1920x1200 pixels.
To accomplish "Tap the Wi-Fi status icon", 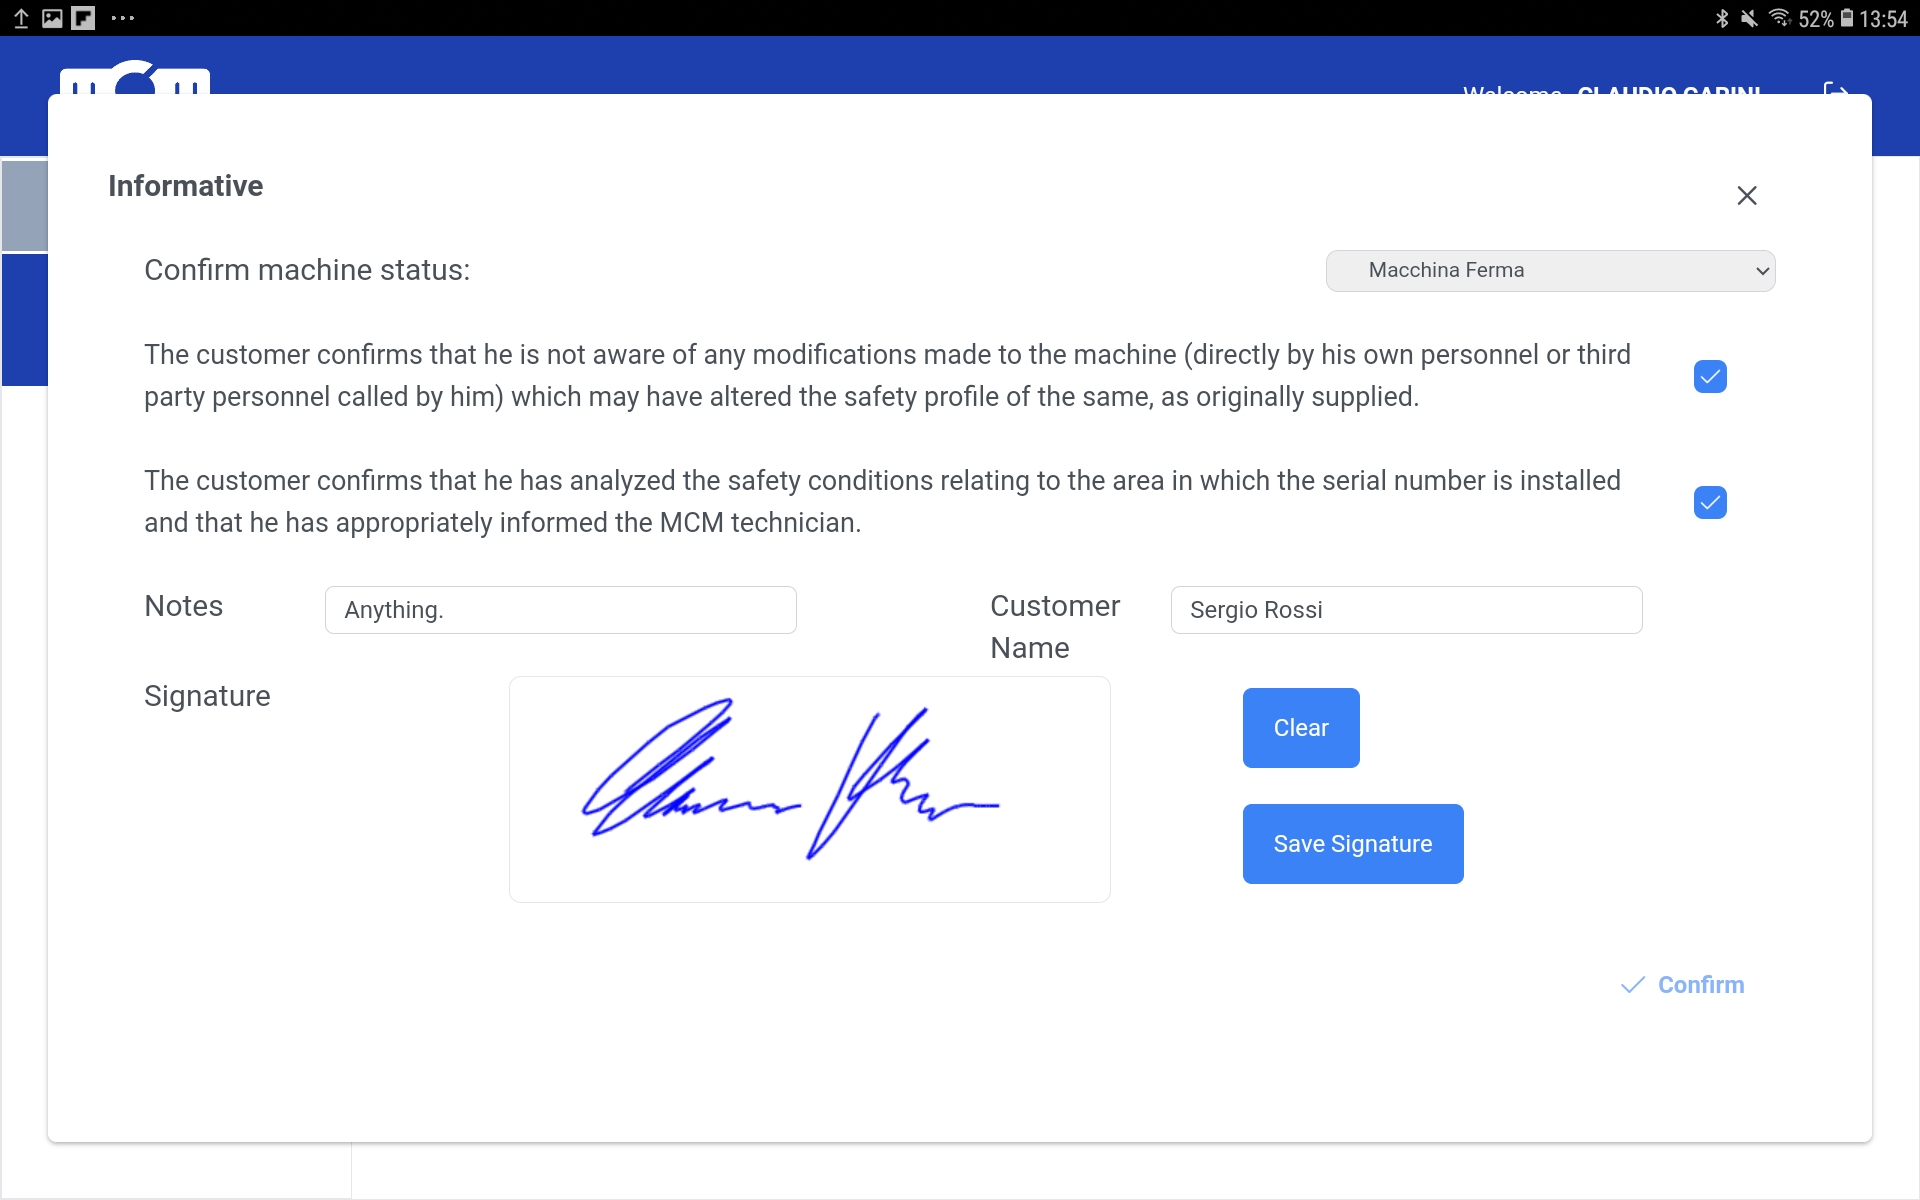I will pos(1779,18).
